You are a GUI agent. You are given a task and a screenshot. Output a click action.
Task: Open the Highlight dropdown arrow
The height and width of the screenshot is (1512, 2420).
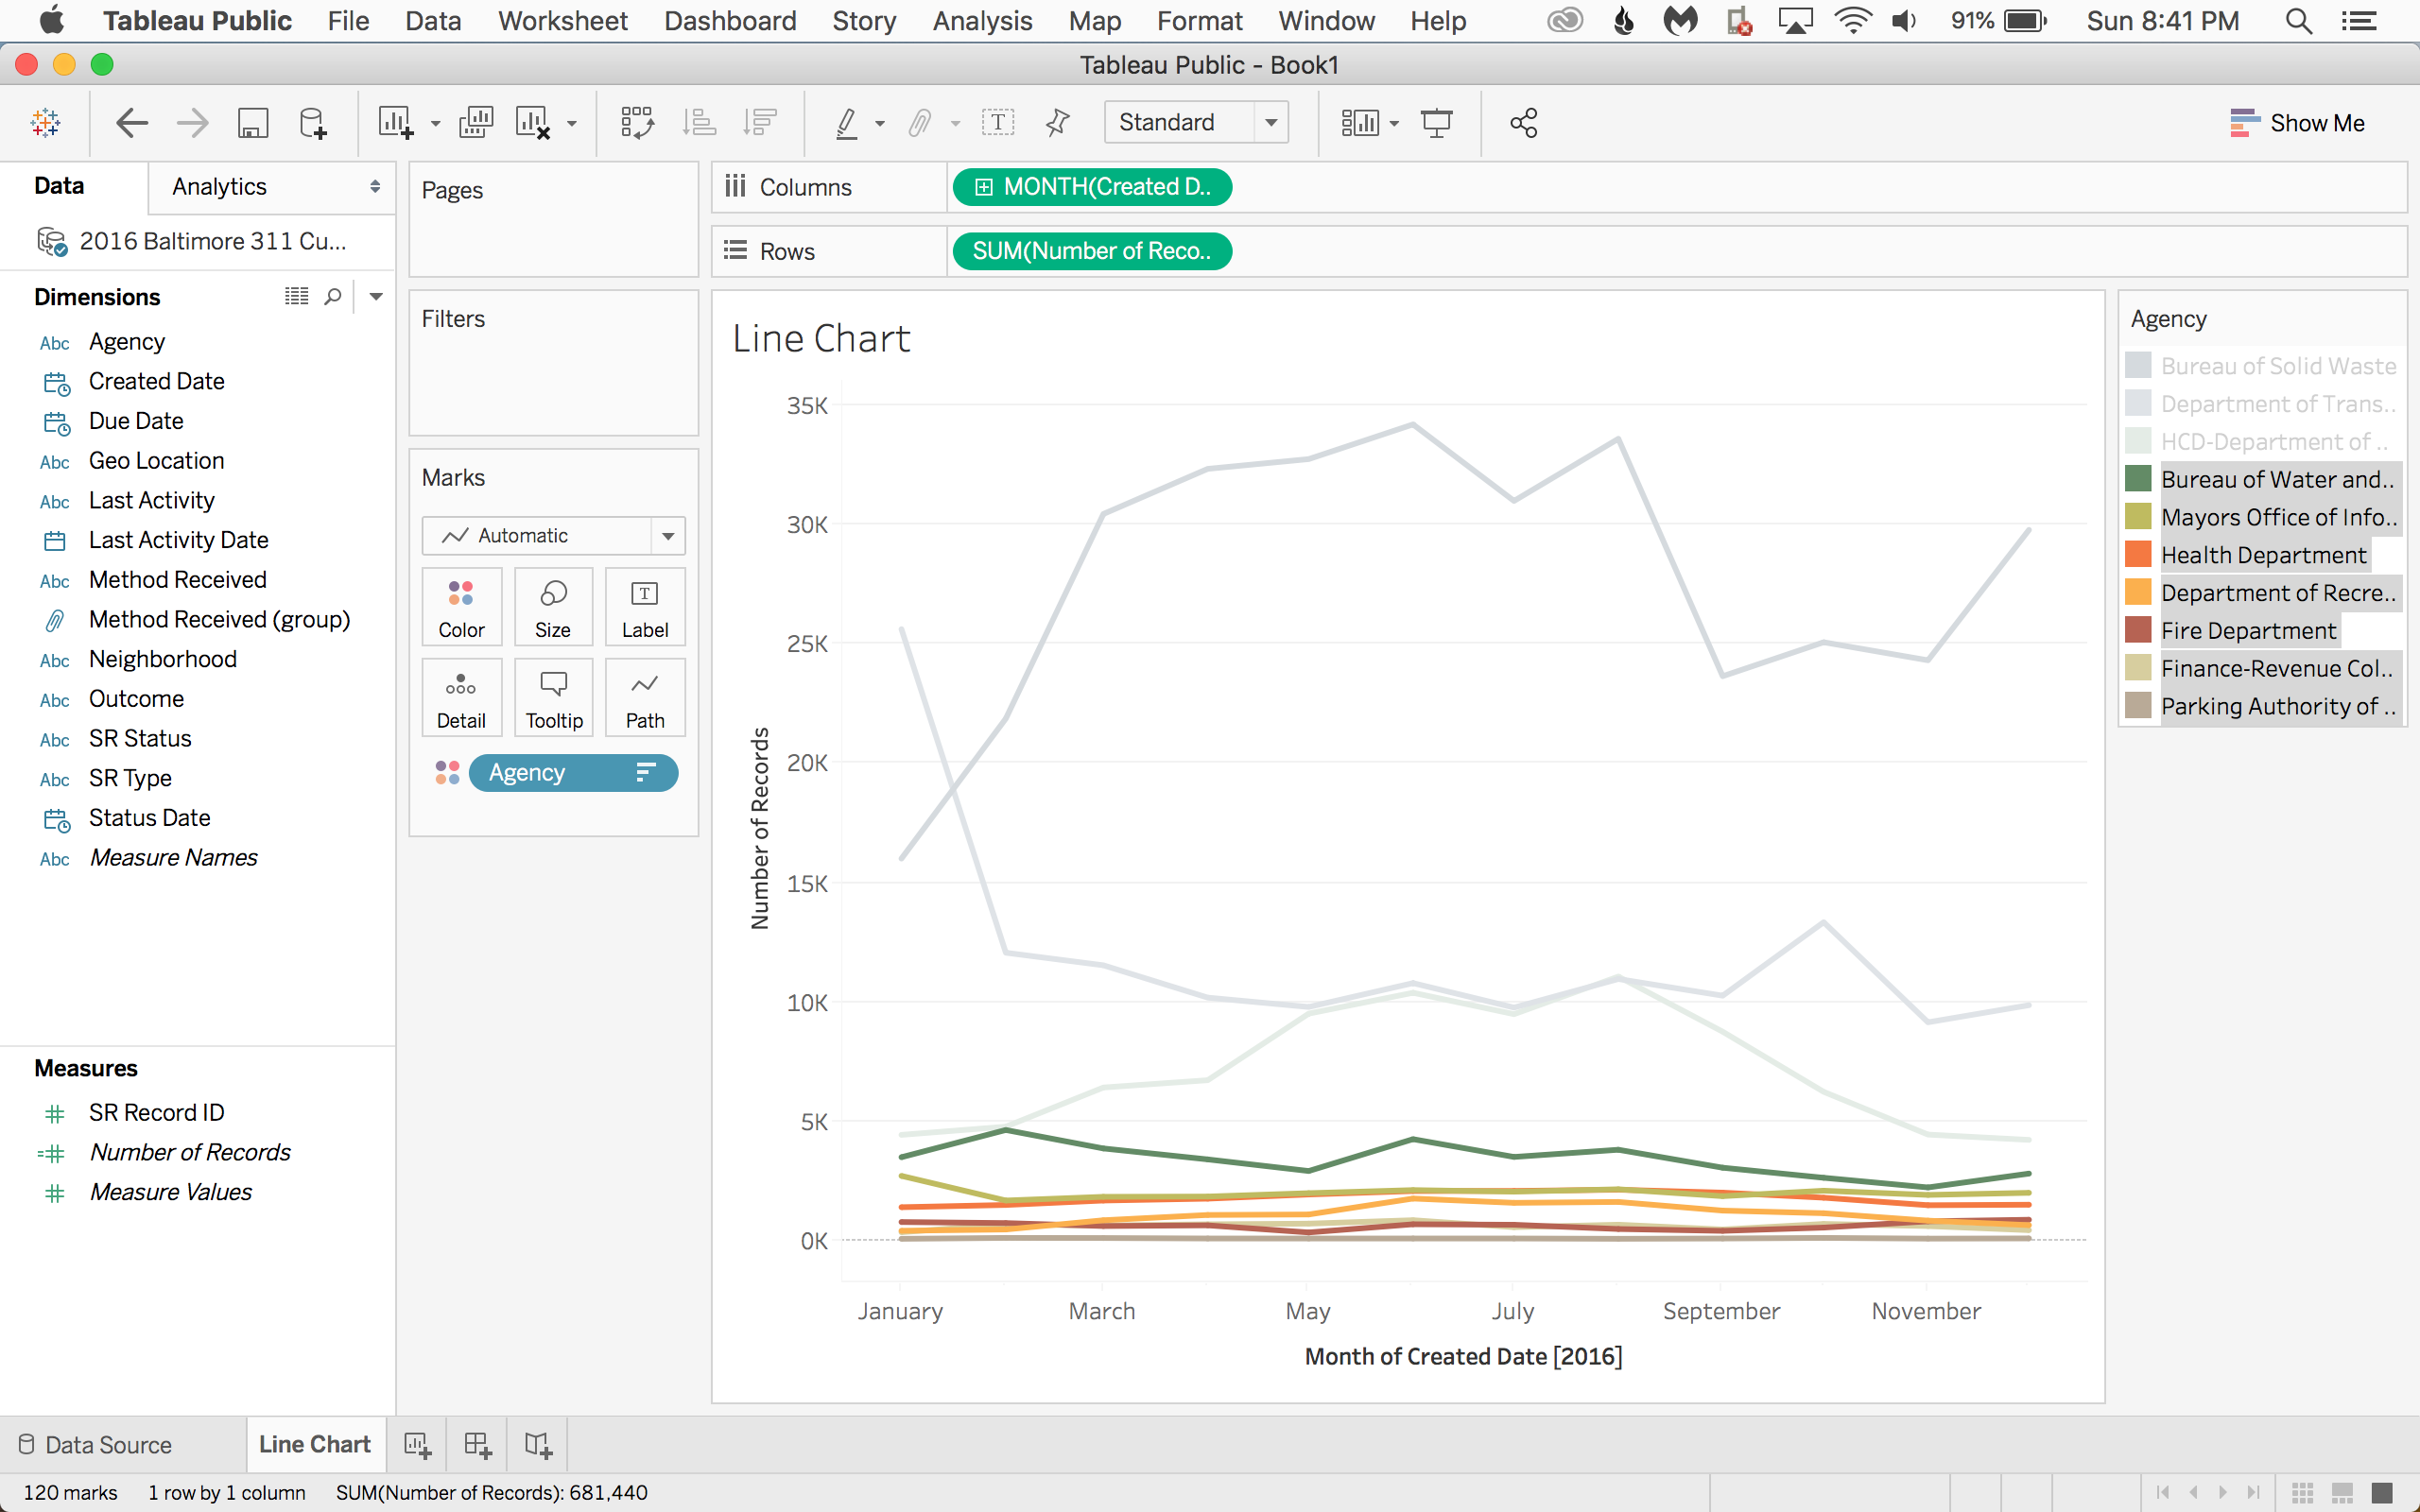[880, 124]
